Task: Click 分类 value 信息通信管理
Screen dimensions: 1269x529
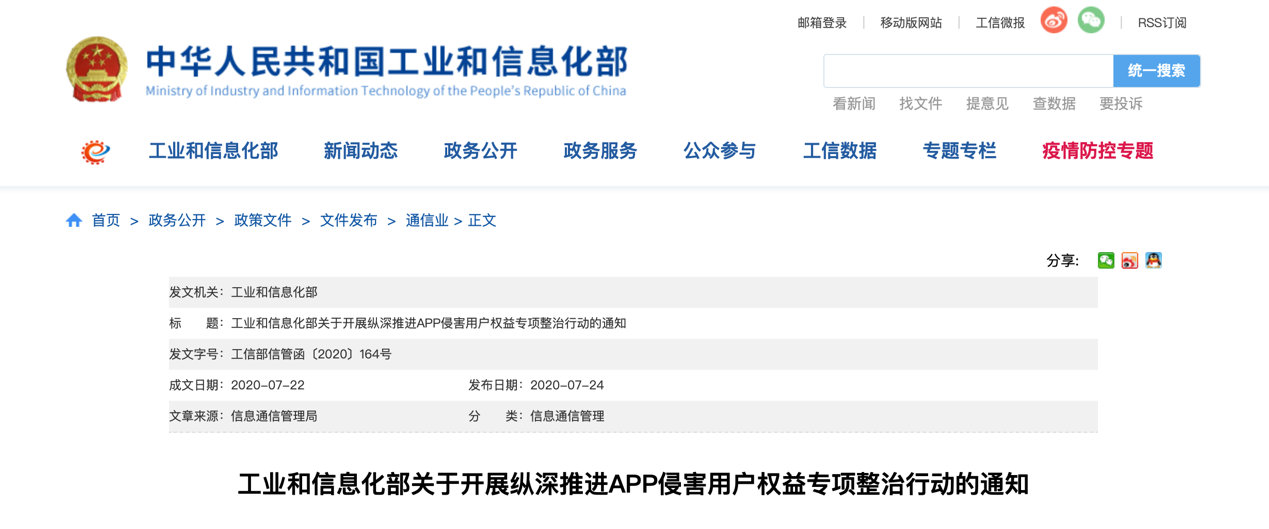Action: click(567, 416)
